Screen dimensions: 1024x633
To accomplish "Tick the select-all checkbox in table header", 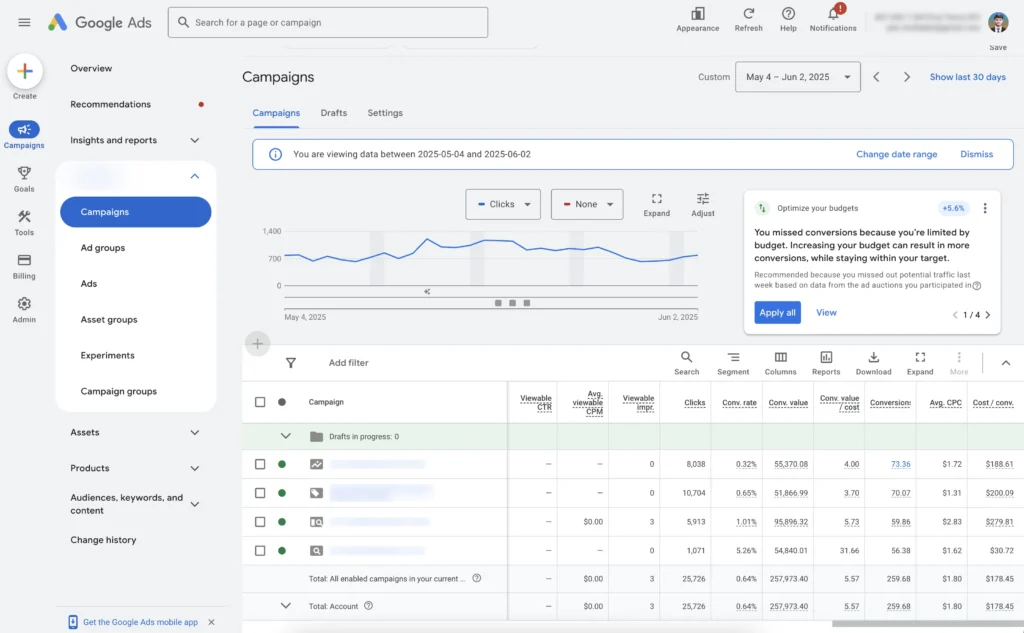I will [x=260, y=402].
